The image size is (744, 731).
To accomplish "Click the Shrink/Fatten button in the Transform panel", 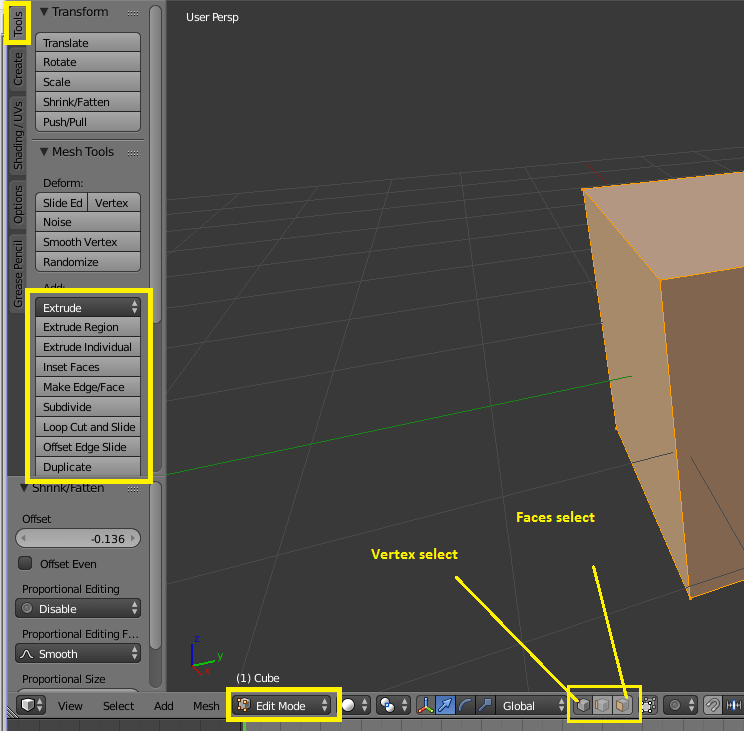I will pyautogui.click(x=88, y=102).
